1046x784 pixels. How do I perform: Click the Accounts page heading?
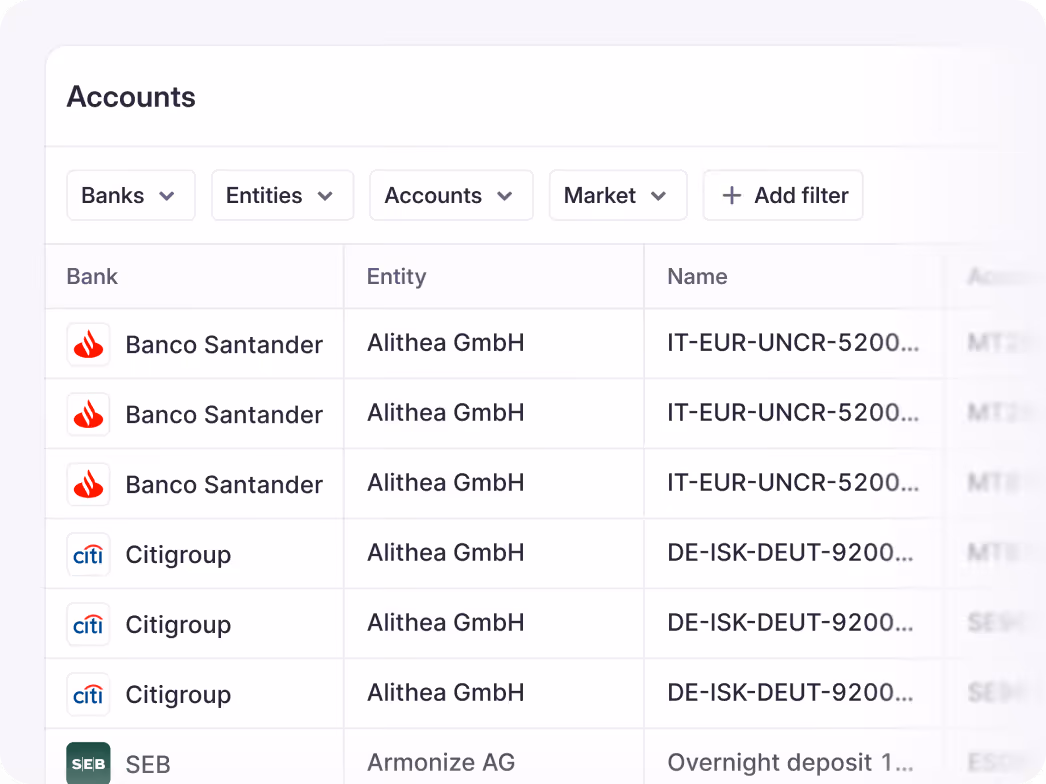point(131,97)
